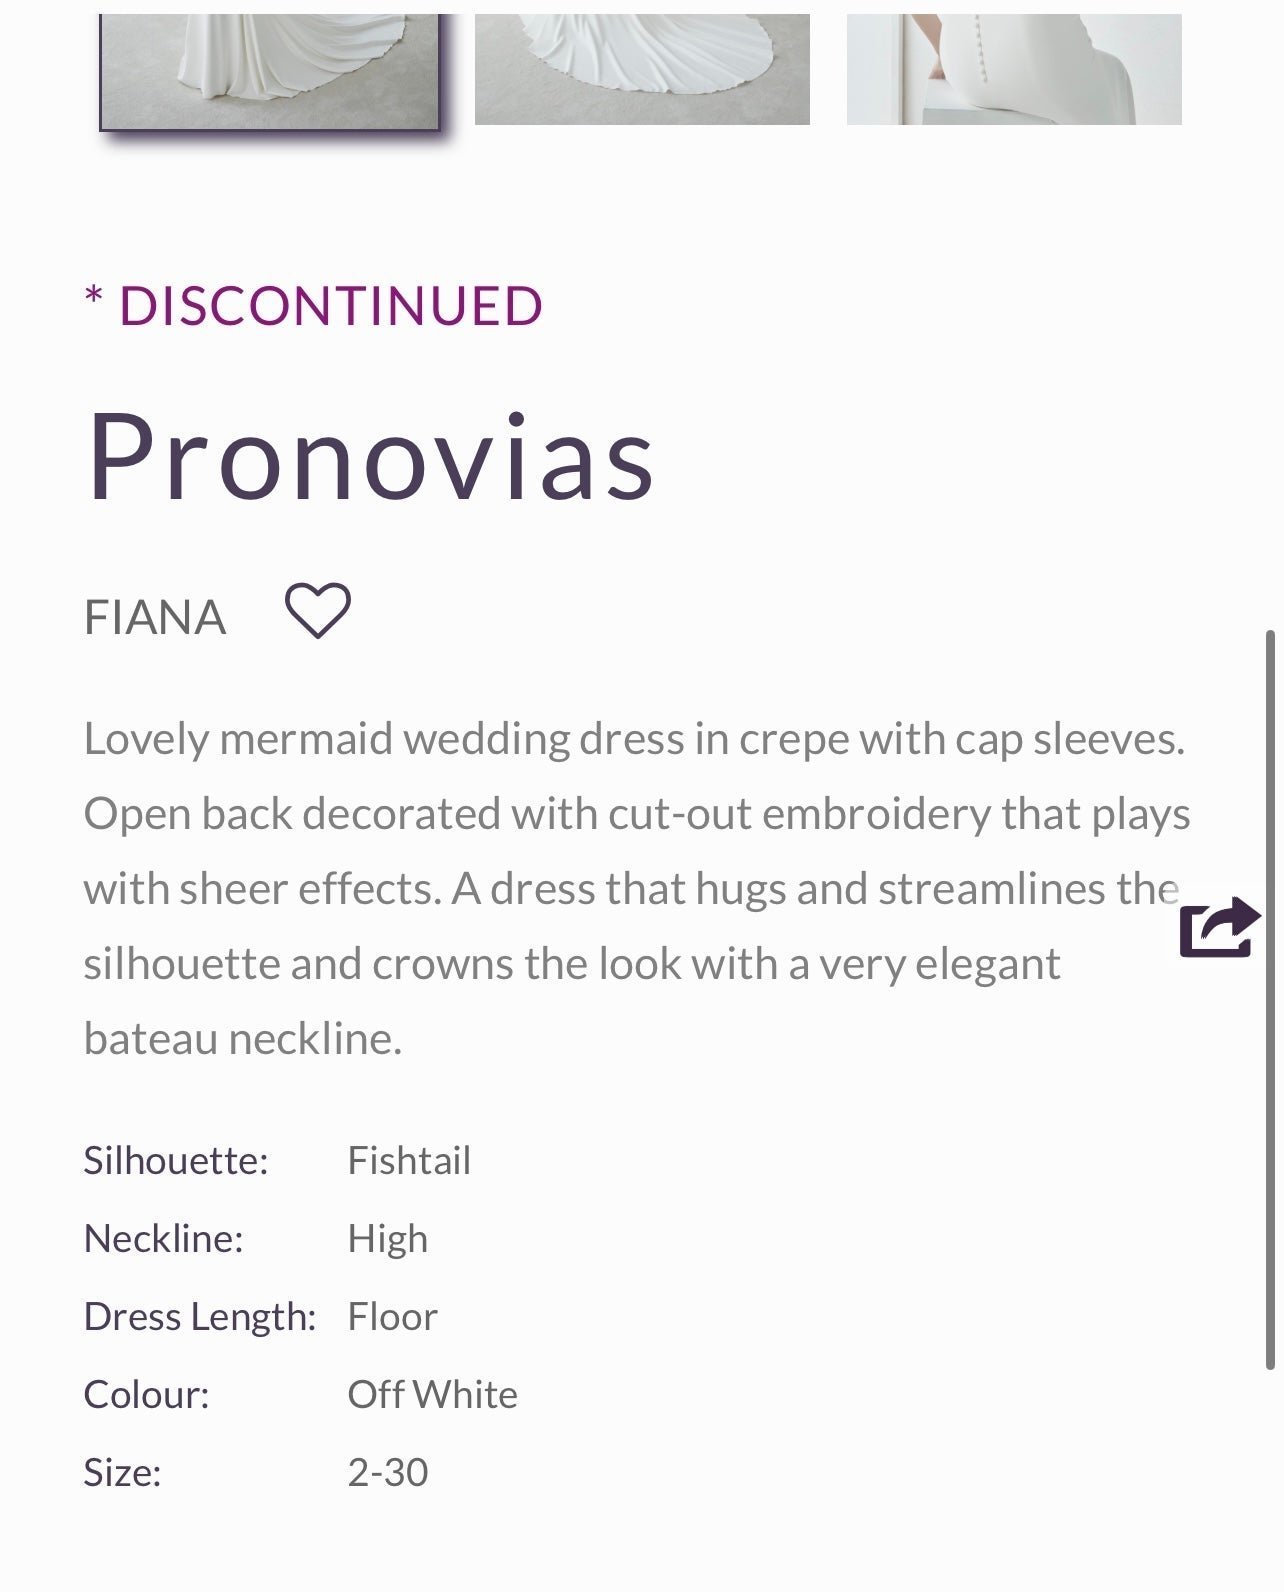The width and height of the screenshot is (1284, 1592).
Task: Click the 2-30 size value
Action: pyautogui.click(x=388, y=1473)
